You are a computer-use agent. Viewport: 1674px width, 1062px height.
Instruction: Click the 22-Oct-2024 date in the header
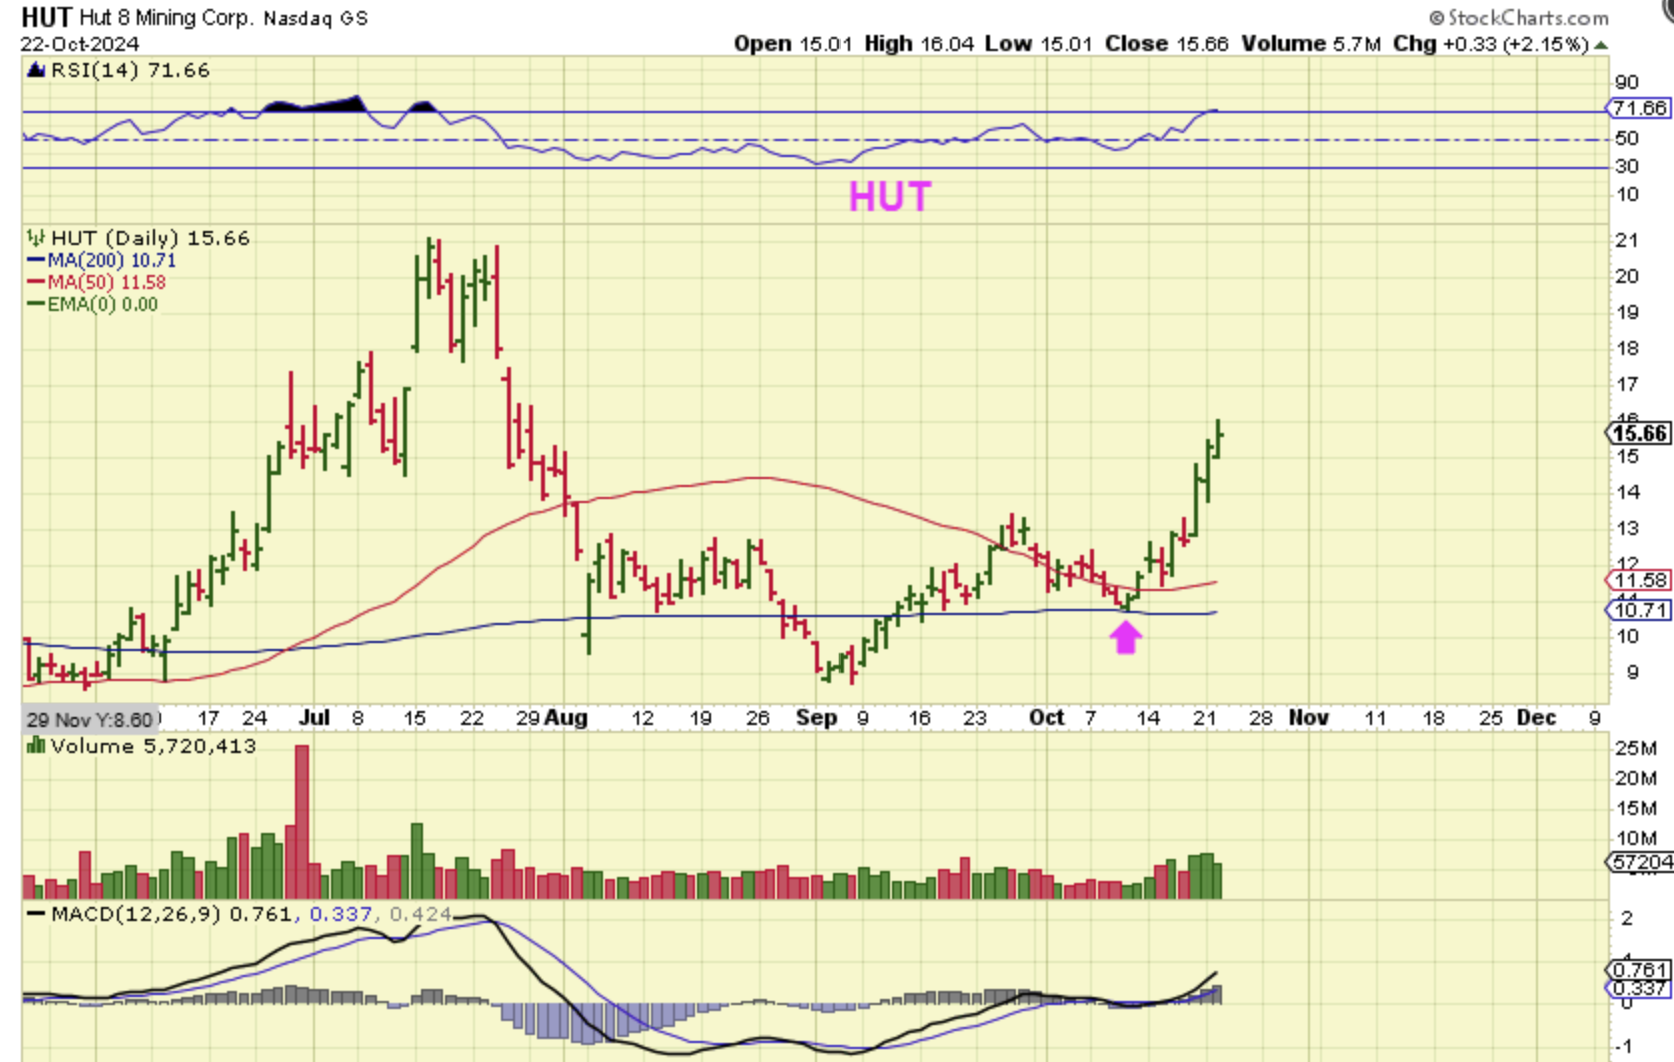tap(80, 44)
